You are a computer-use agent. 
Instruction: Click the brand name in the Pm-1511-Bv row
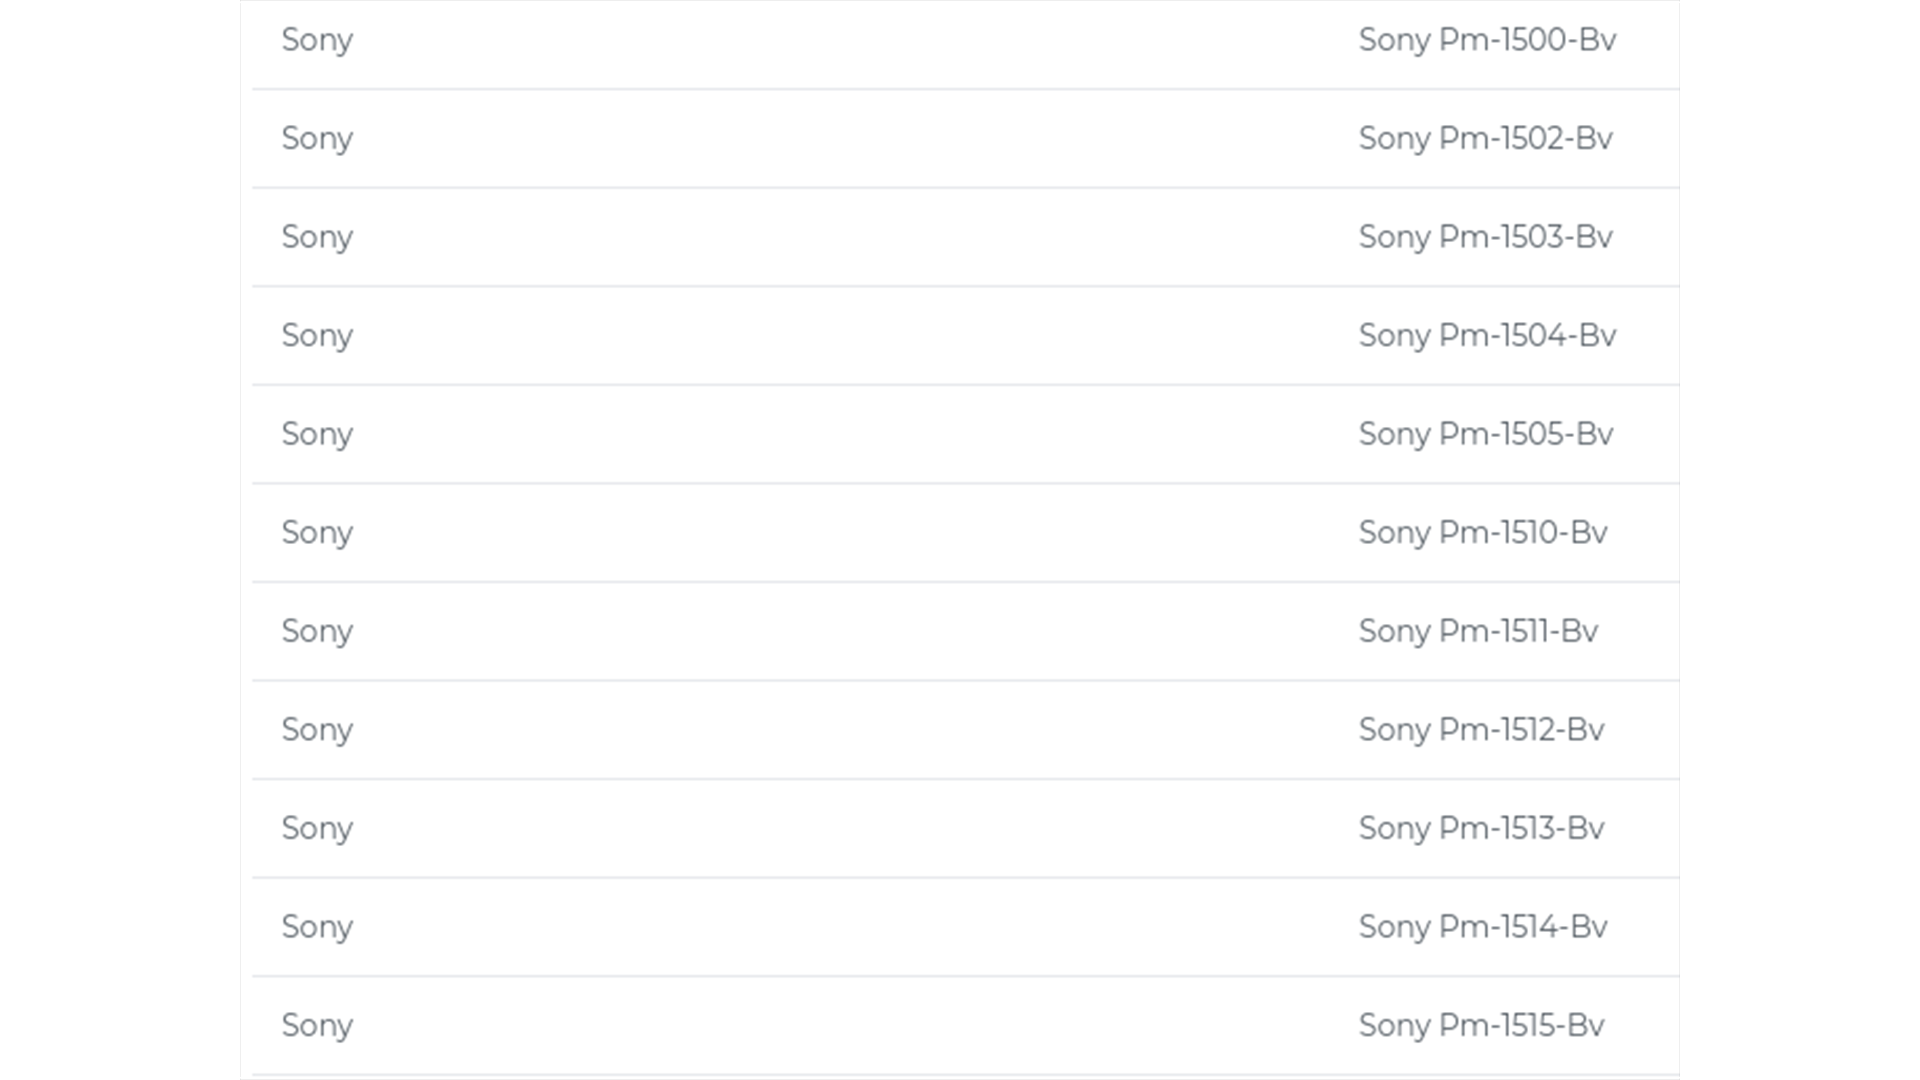pos(317,631)
